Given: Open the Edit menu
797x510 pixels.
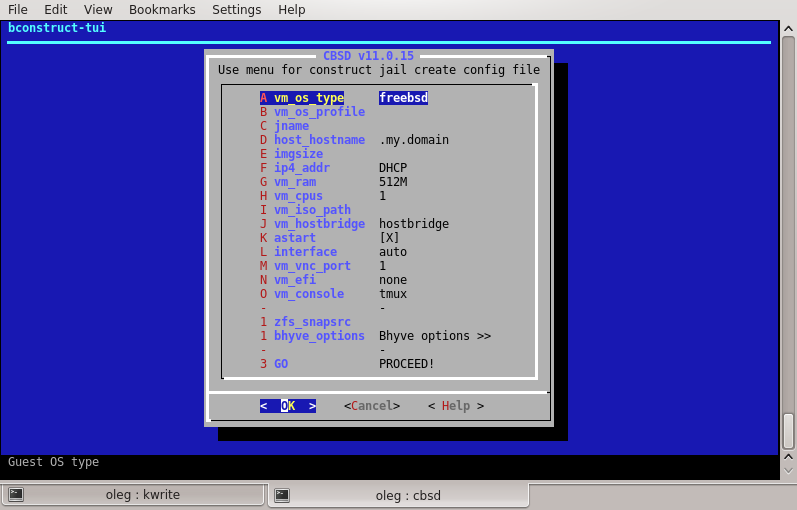Looking at the screenshot, I should [55, 10].
